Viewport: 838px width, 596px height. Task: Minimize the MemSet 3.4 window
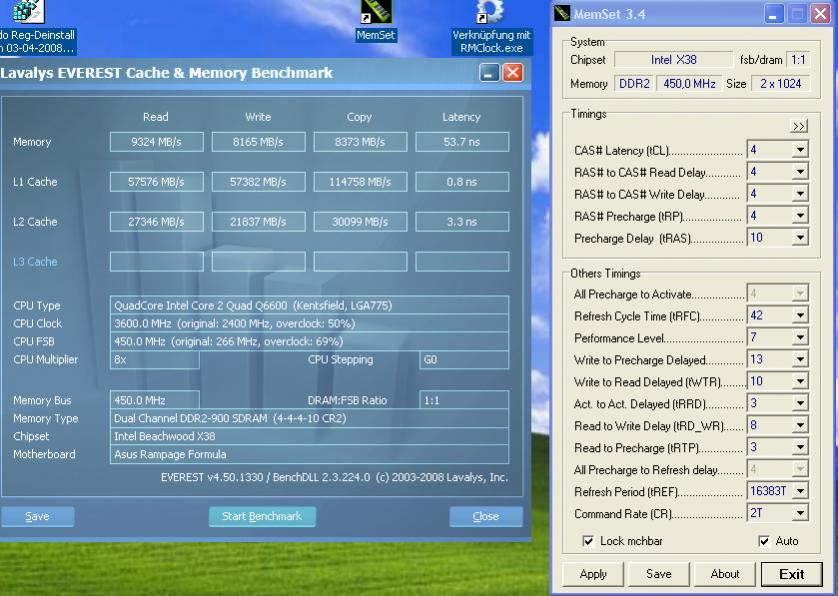pos(773,14)
